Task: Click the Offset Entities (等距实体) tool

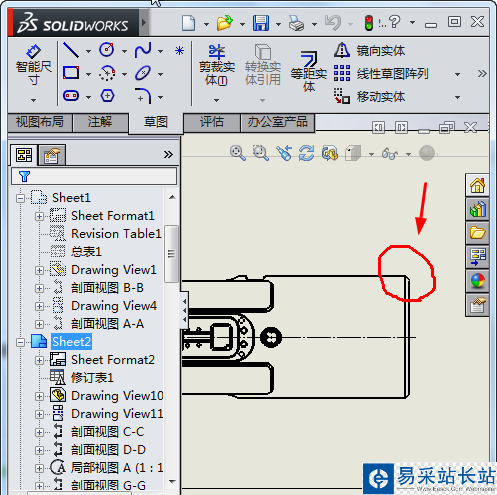Action: pyautogui.click(x=308, y=71)
